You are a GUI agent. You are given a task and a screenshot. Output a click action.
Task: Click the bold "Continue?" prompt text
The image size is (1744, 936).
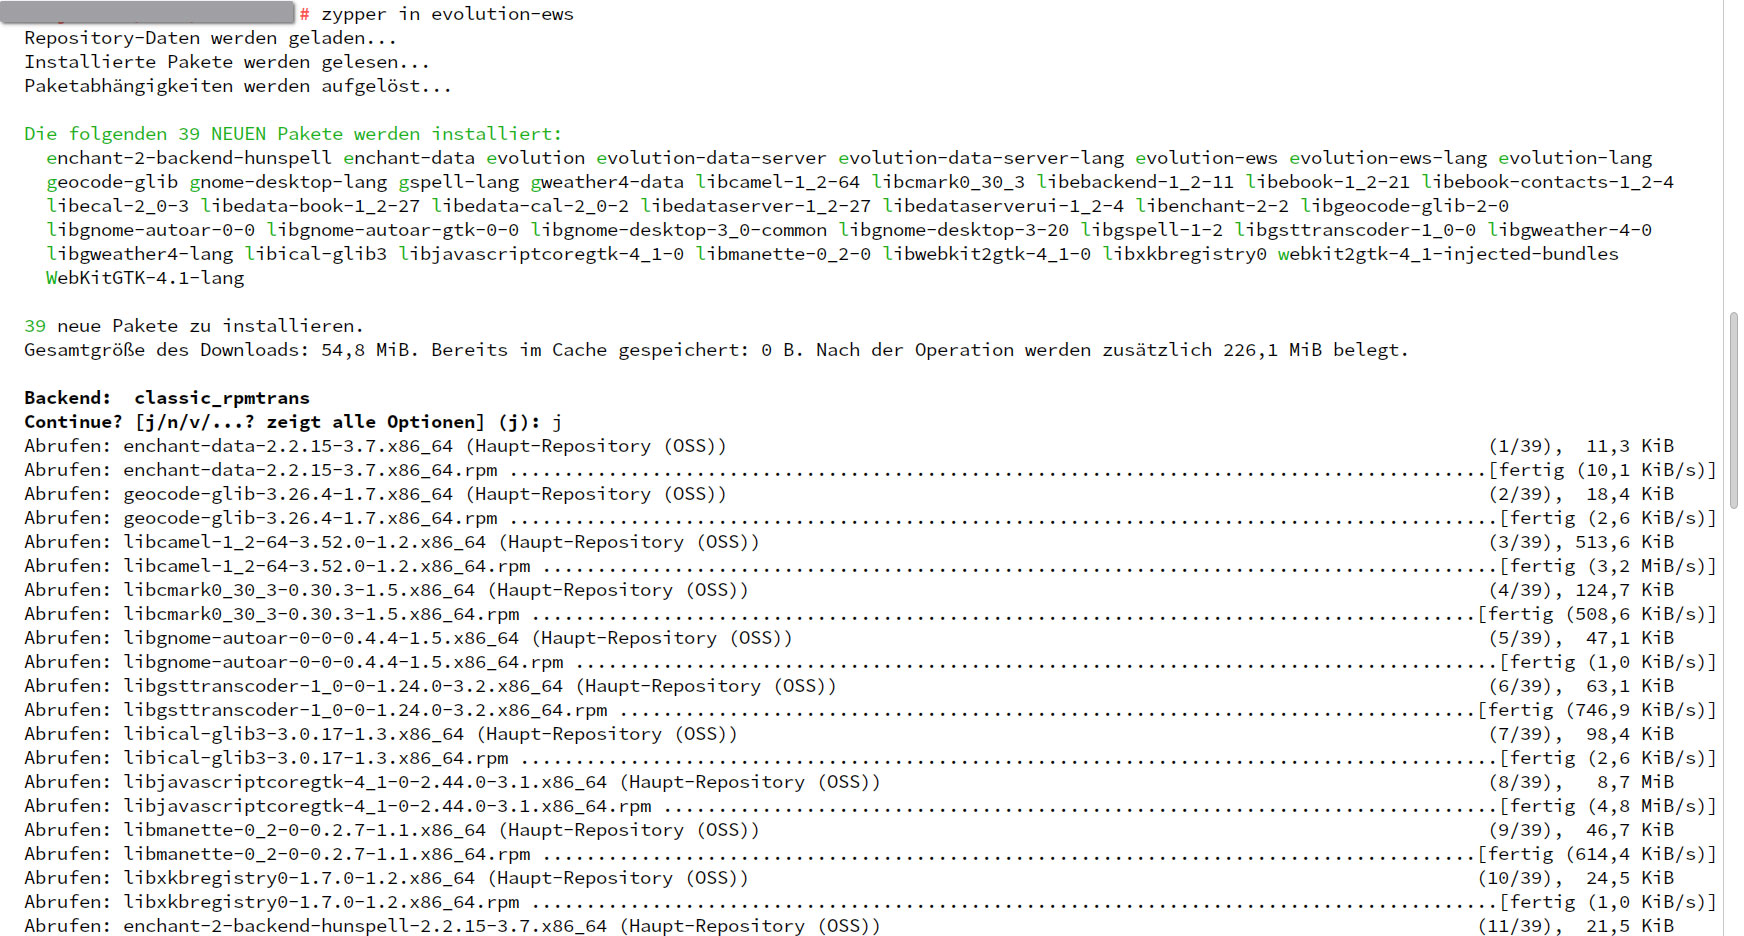(74, 422)
